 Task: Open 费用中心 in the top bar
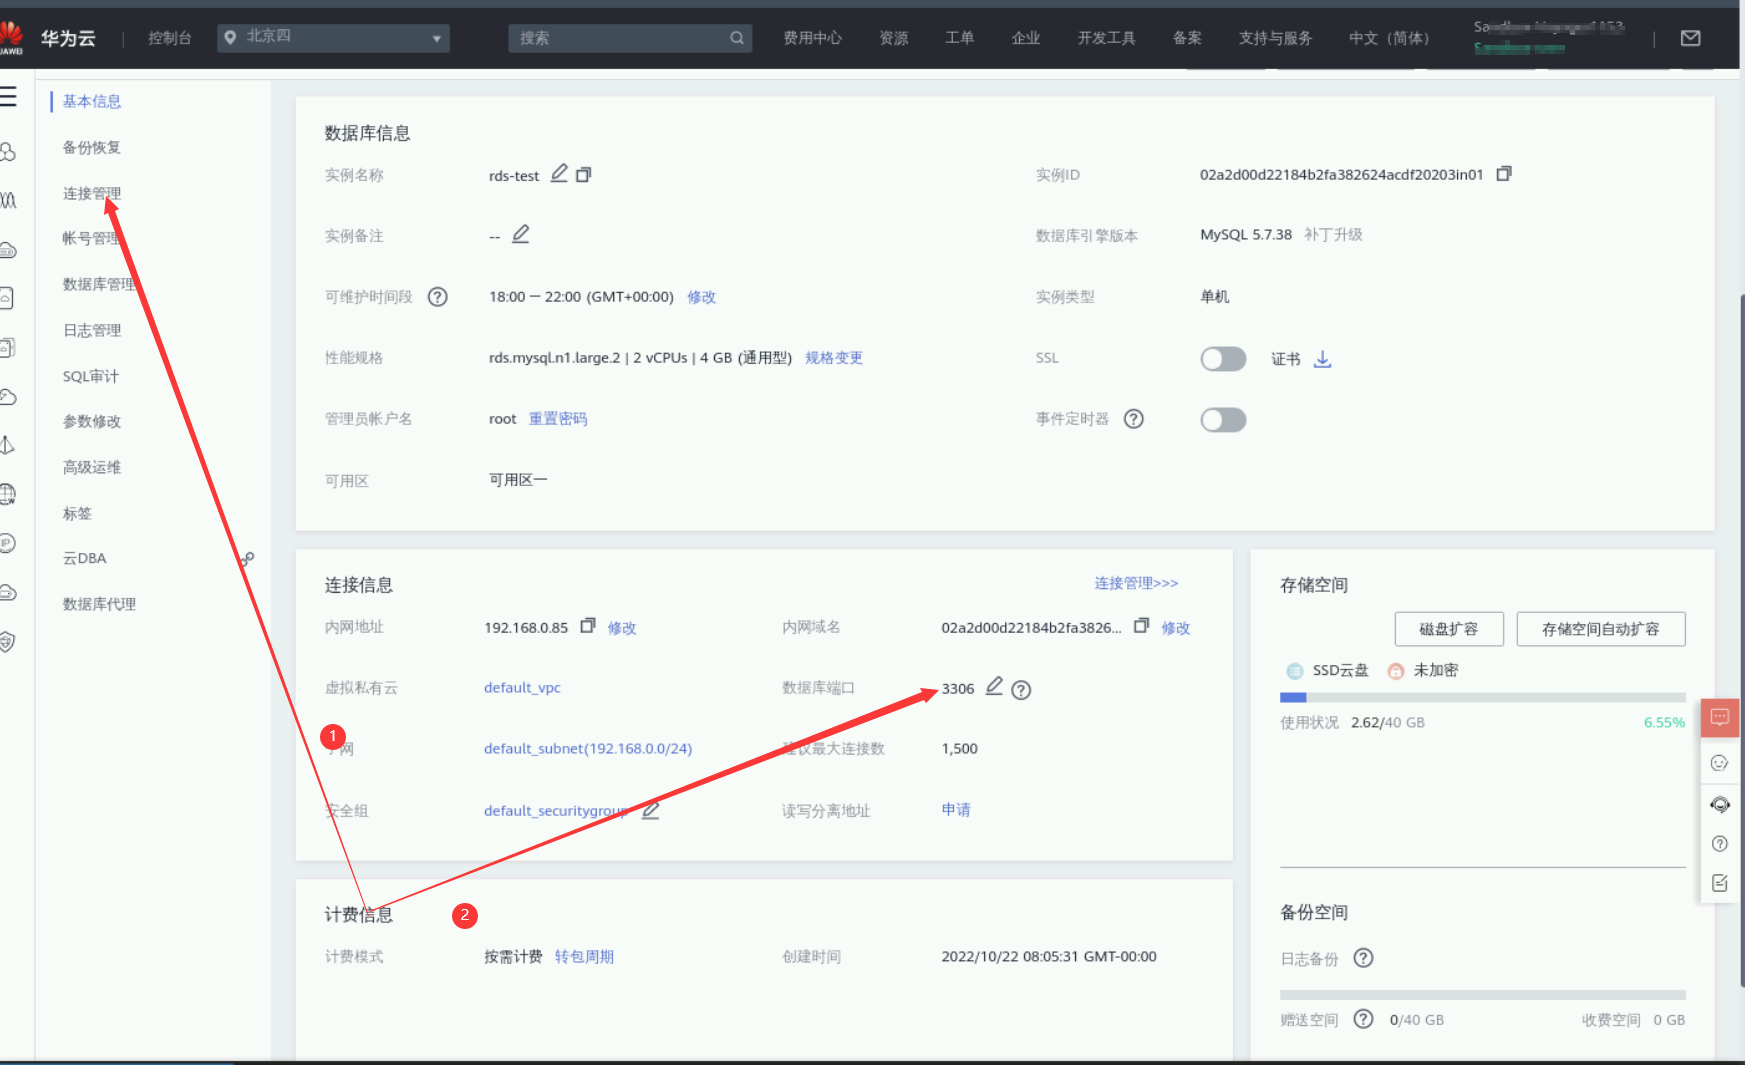[x=812, y=38]
